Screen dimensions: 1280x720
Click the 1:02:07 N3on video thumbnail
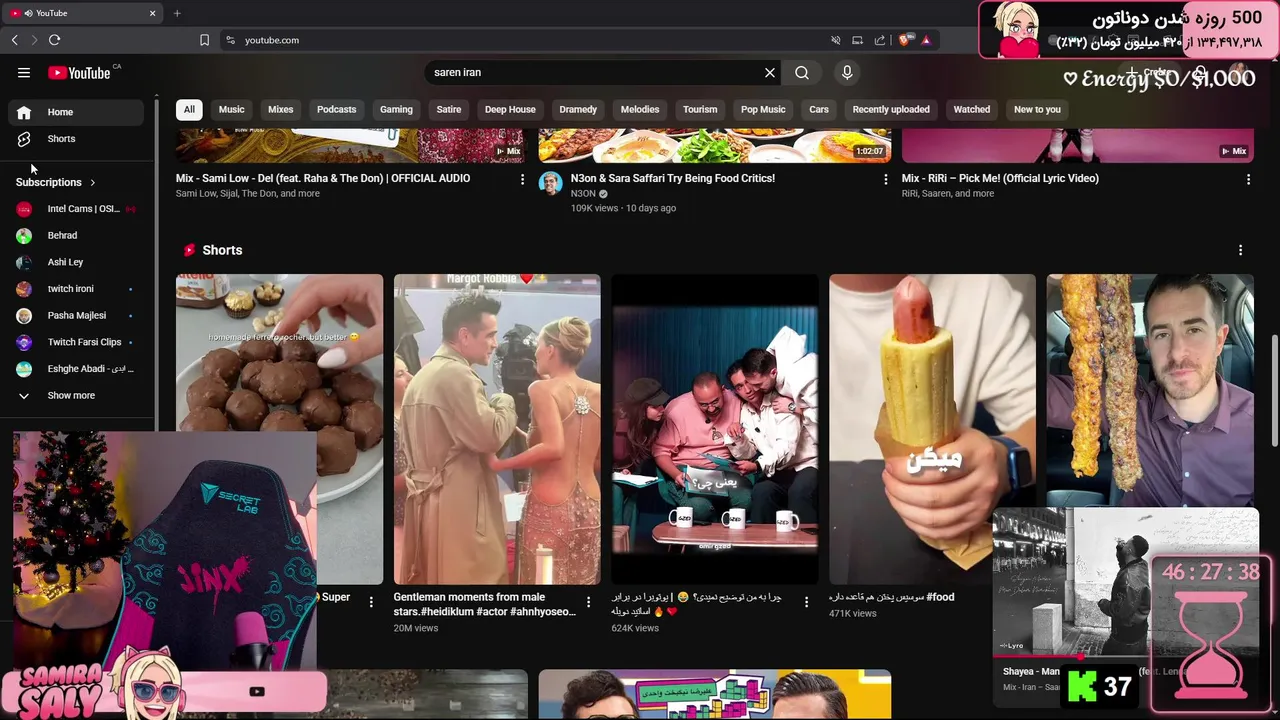coord(715,146)
